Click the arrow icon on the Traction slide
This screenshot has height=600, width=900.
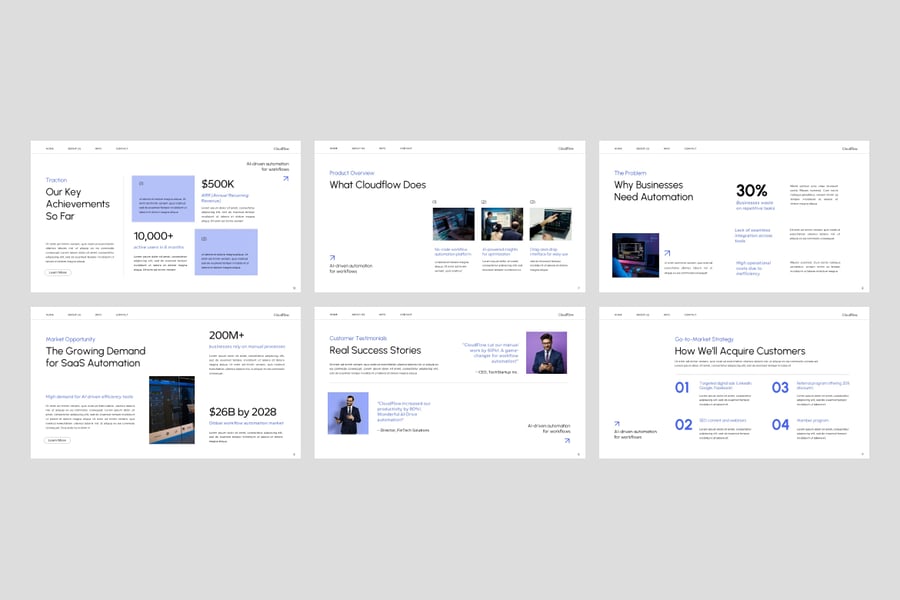[285, 179]
